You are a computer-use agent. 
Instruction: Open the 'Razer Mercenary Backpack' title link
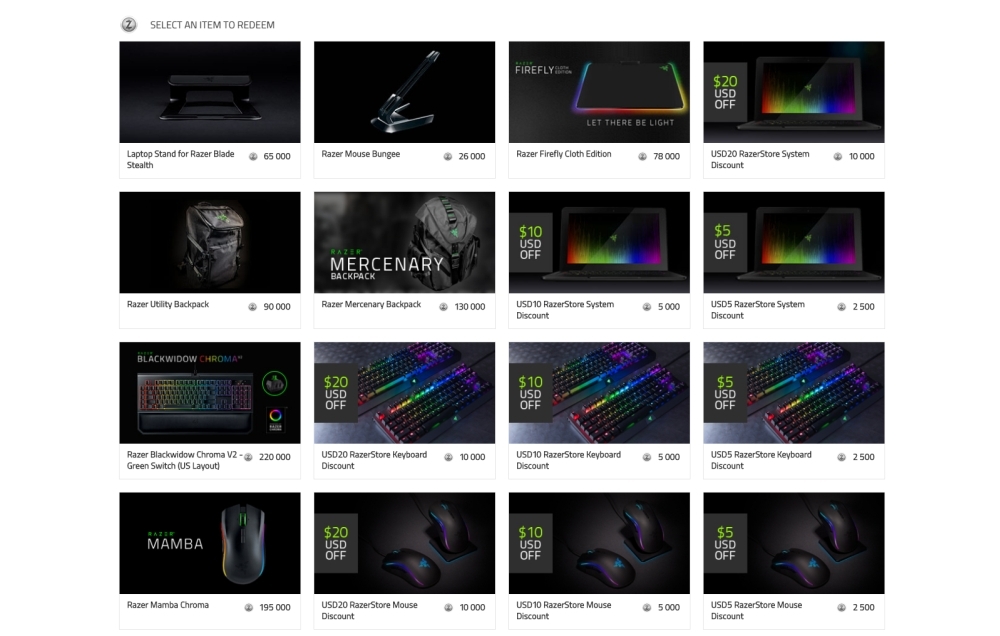click(371, 304)
